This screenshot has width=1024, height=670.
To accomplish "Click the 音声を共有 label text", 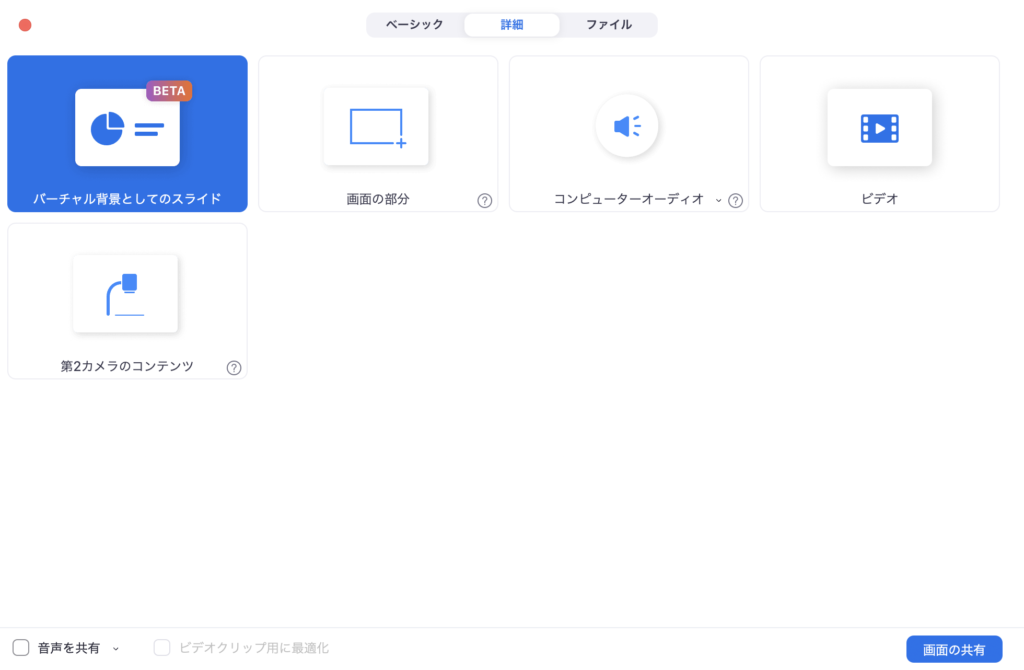I will pos(69,648).
